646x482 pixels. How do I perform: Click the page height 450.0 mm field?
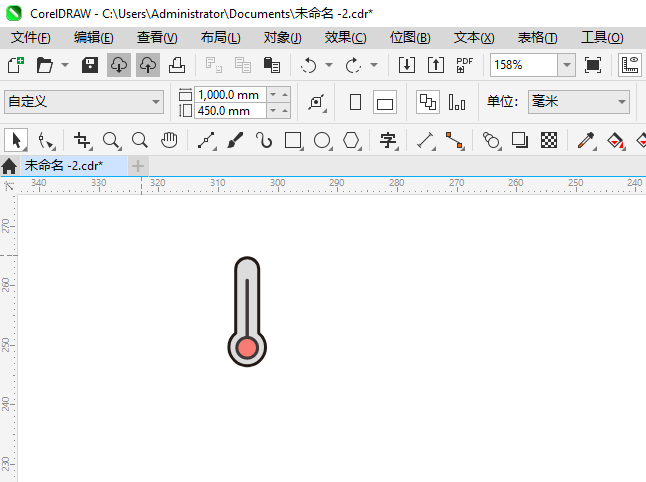(231, 111)
